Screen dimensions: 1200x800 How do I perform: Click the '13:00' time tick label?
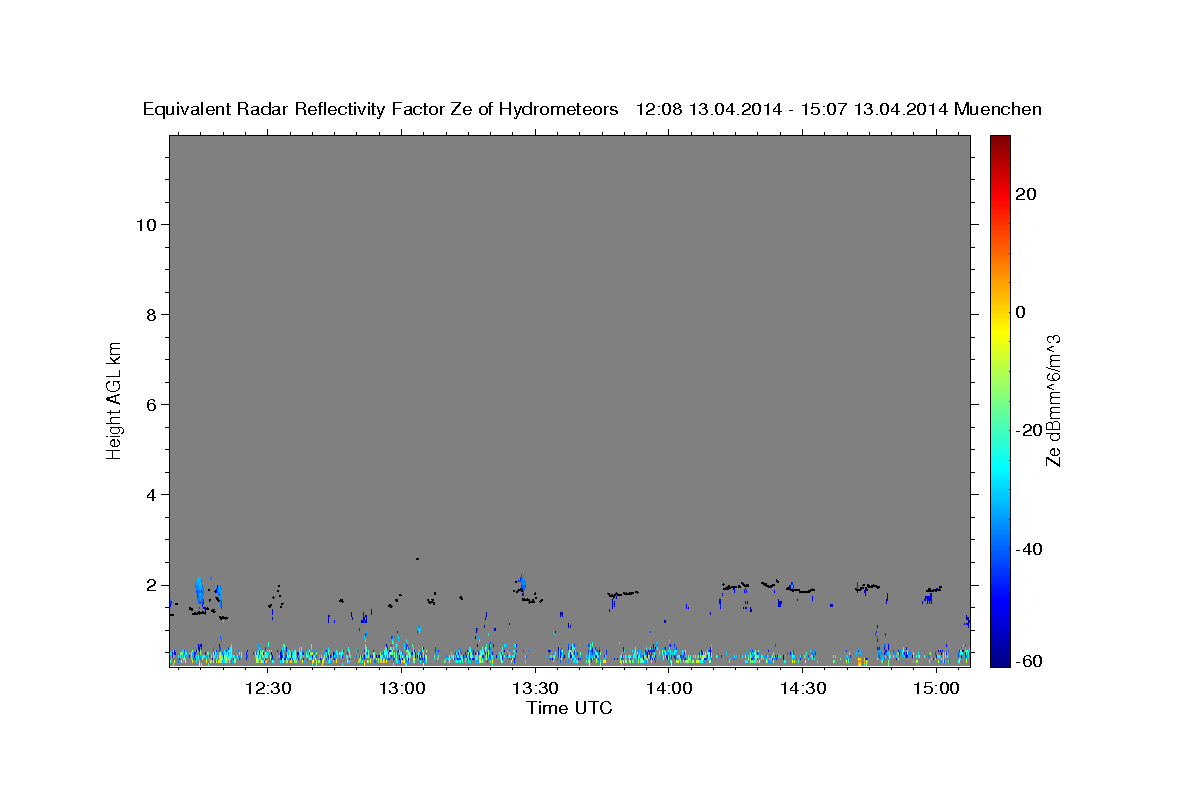pos(402,688)
